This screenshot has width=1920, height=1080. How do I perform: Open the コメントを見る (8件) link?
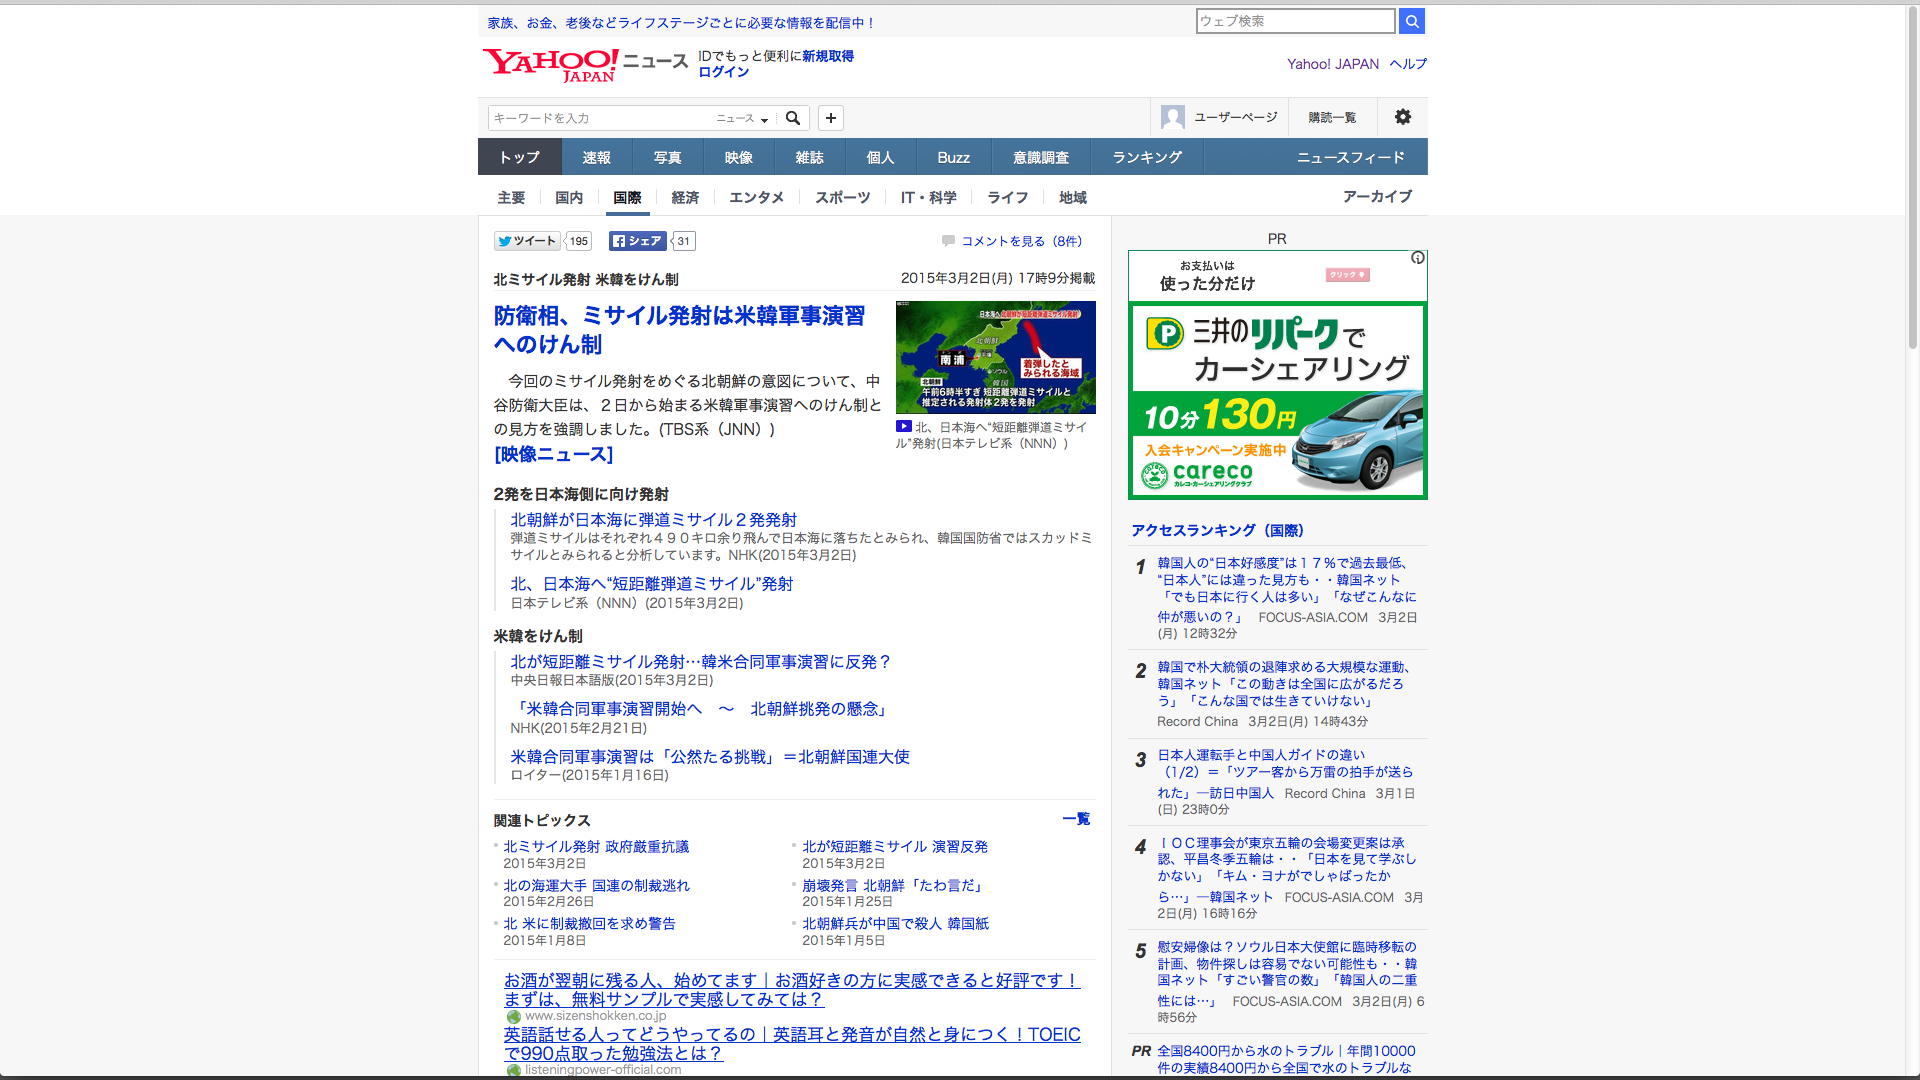tap(1021, 241)
